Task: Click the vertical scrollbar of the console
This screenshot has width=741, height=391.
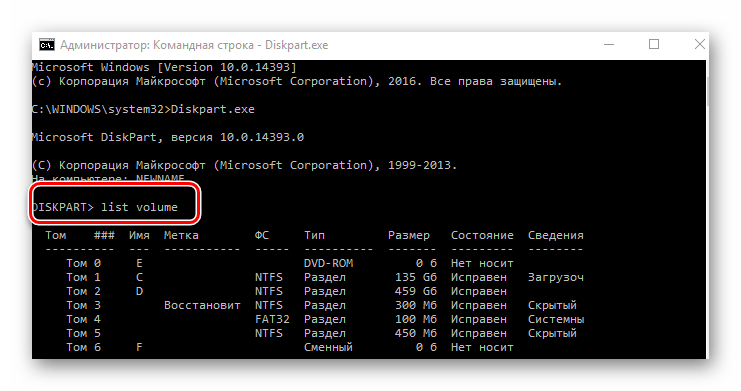Action: click(x=707, y=208)
